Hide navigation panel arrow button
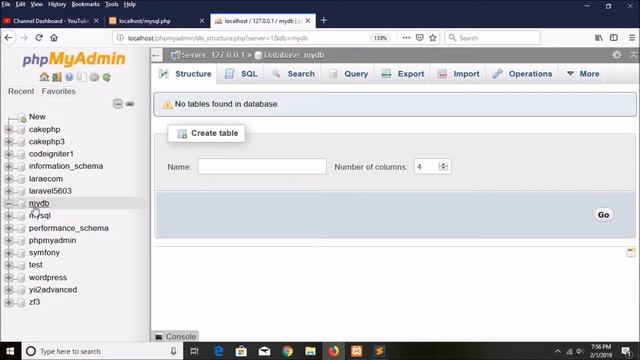This screenshot has width=640, height=360. point(156,55)
